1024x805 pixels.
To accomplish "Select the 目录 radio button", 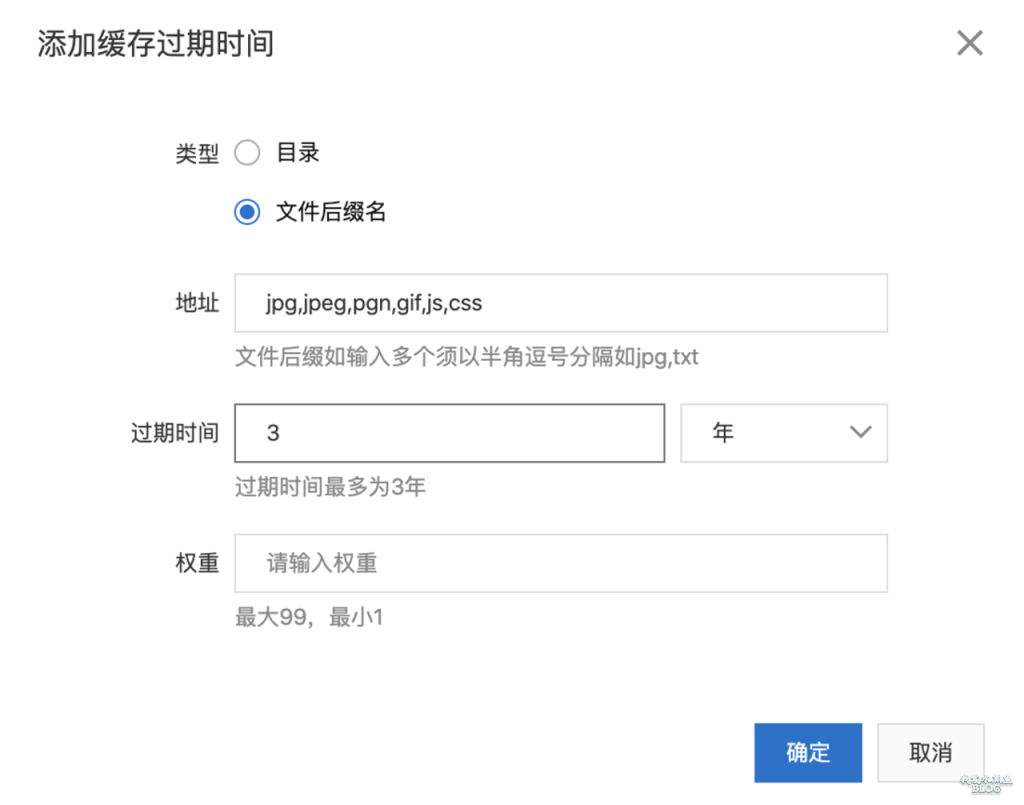I will pyautogui.click(x=247, y=153).
